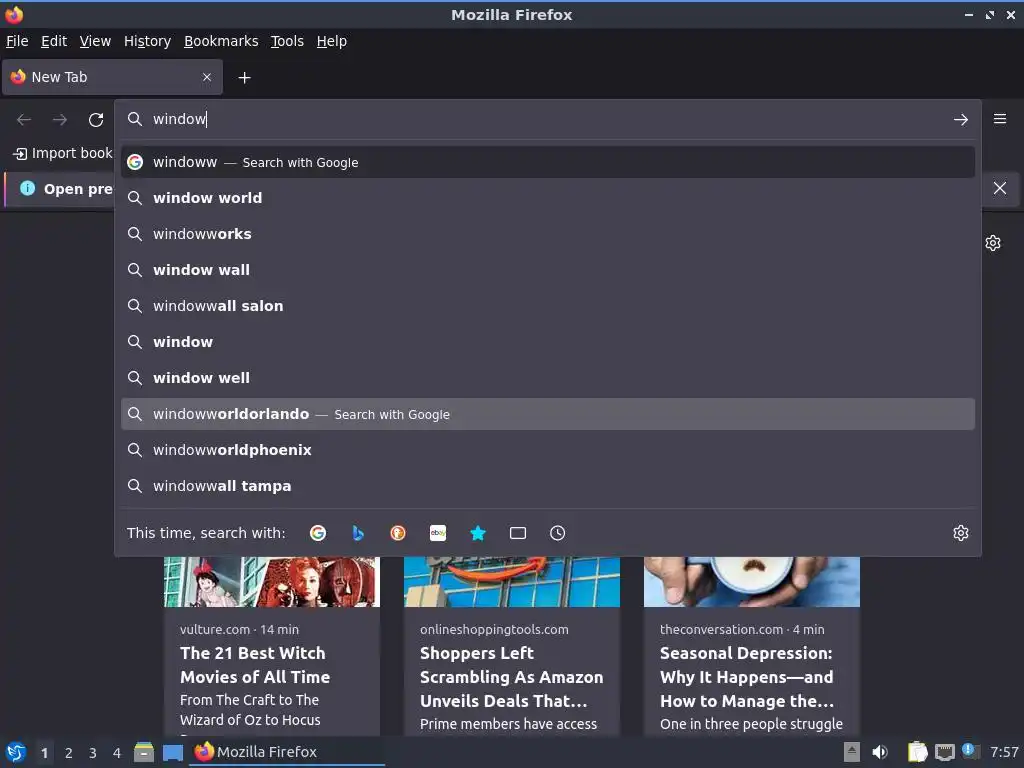
Task: Switch to workspace 2 in taskbar
Action: [69, 753]
